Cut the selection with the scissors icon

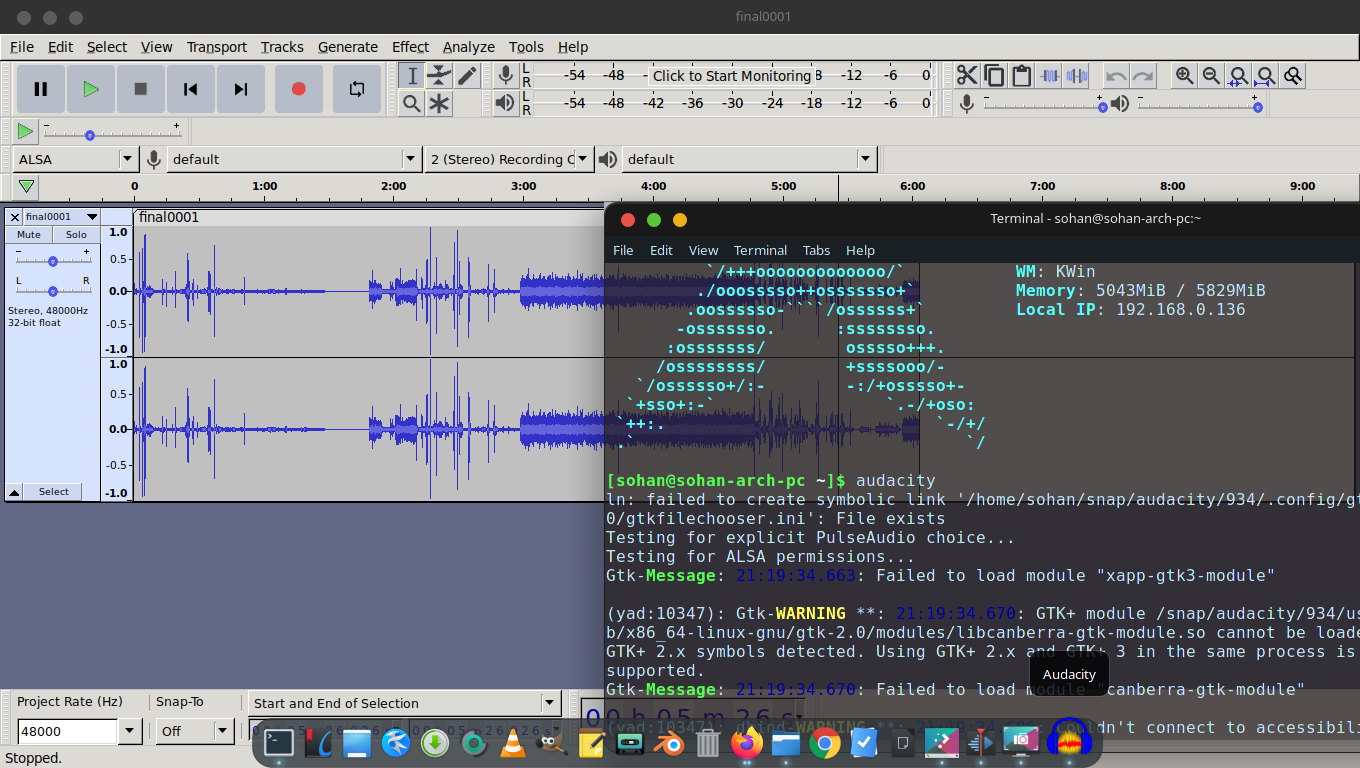967,76
